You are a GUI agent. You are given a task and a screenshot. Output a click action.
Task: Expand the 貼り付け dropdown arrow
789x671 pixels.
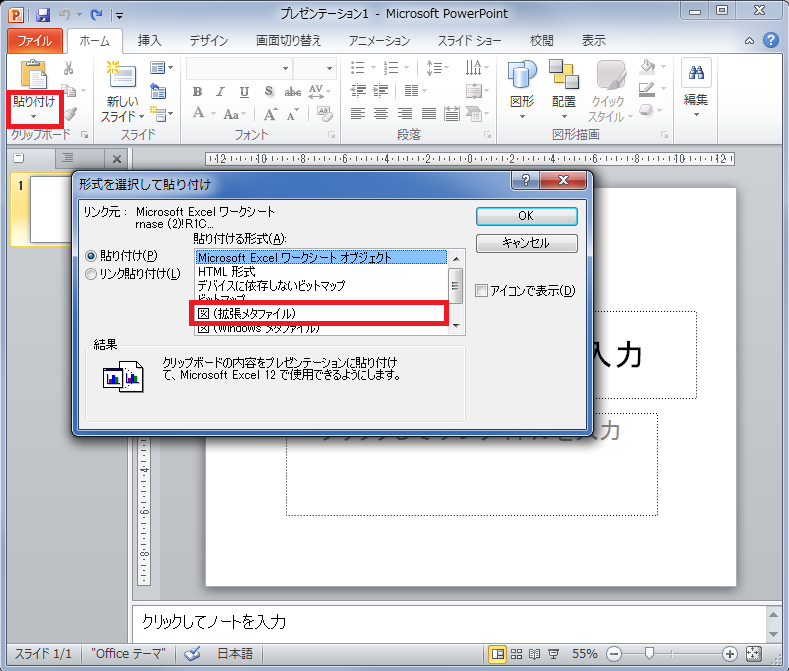[33, 117]
